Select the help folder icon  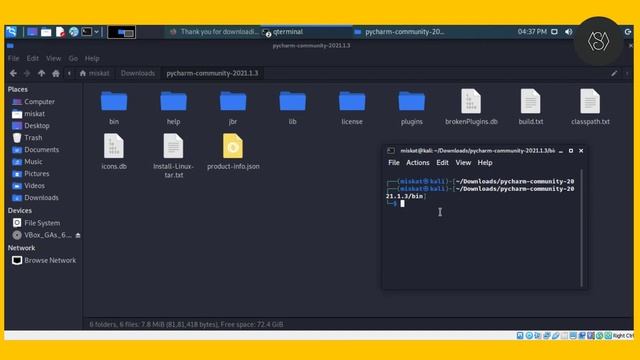click(x=173, y=102)
